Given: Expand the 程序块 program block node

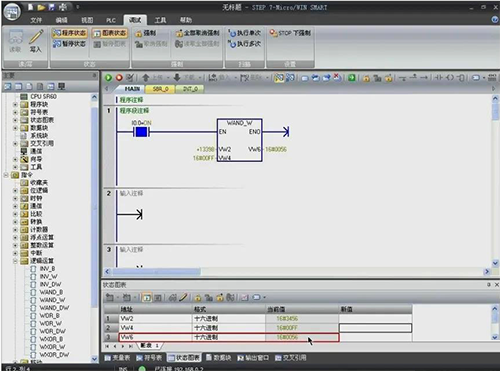Looking at the screenshot, I should tap(15, 104).
